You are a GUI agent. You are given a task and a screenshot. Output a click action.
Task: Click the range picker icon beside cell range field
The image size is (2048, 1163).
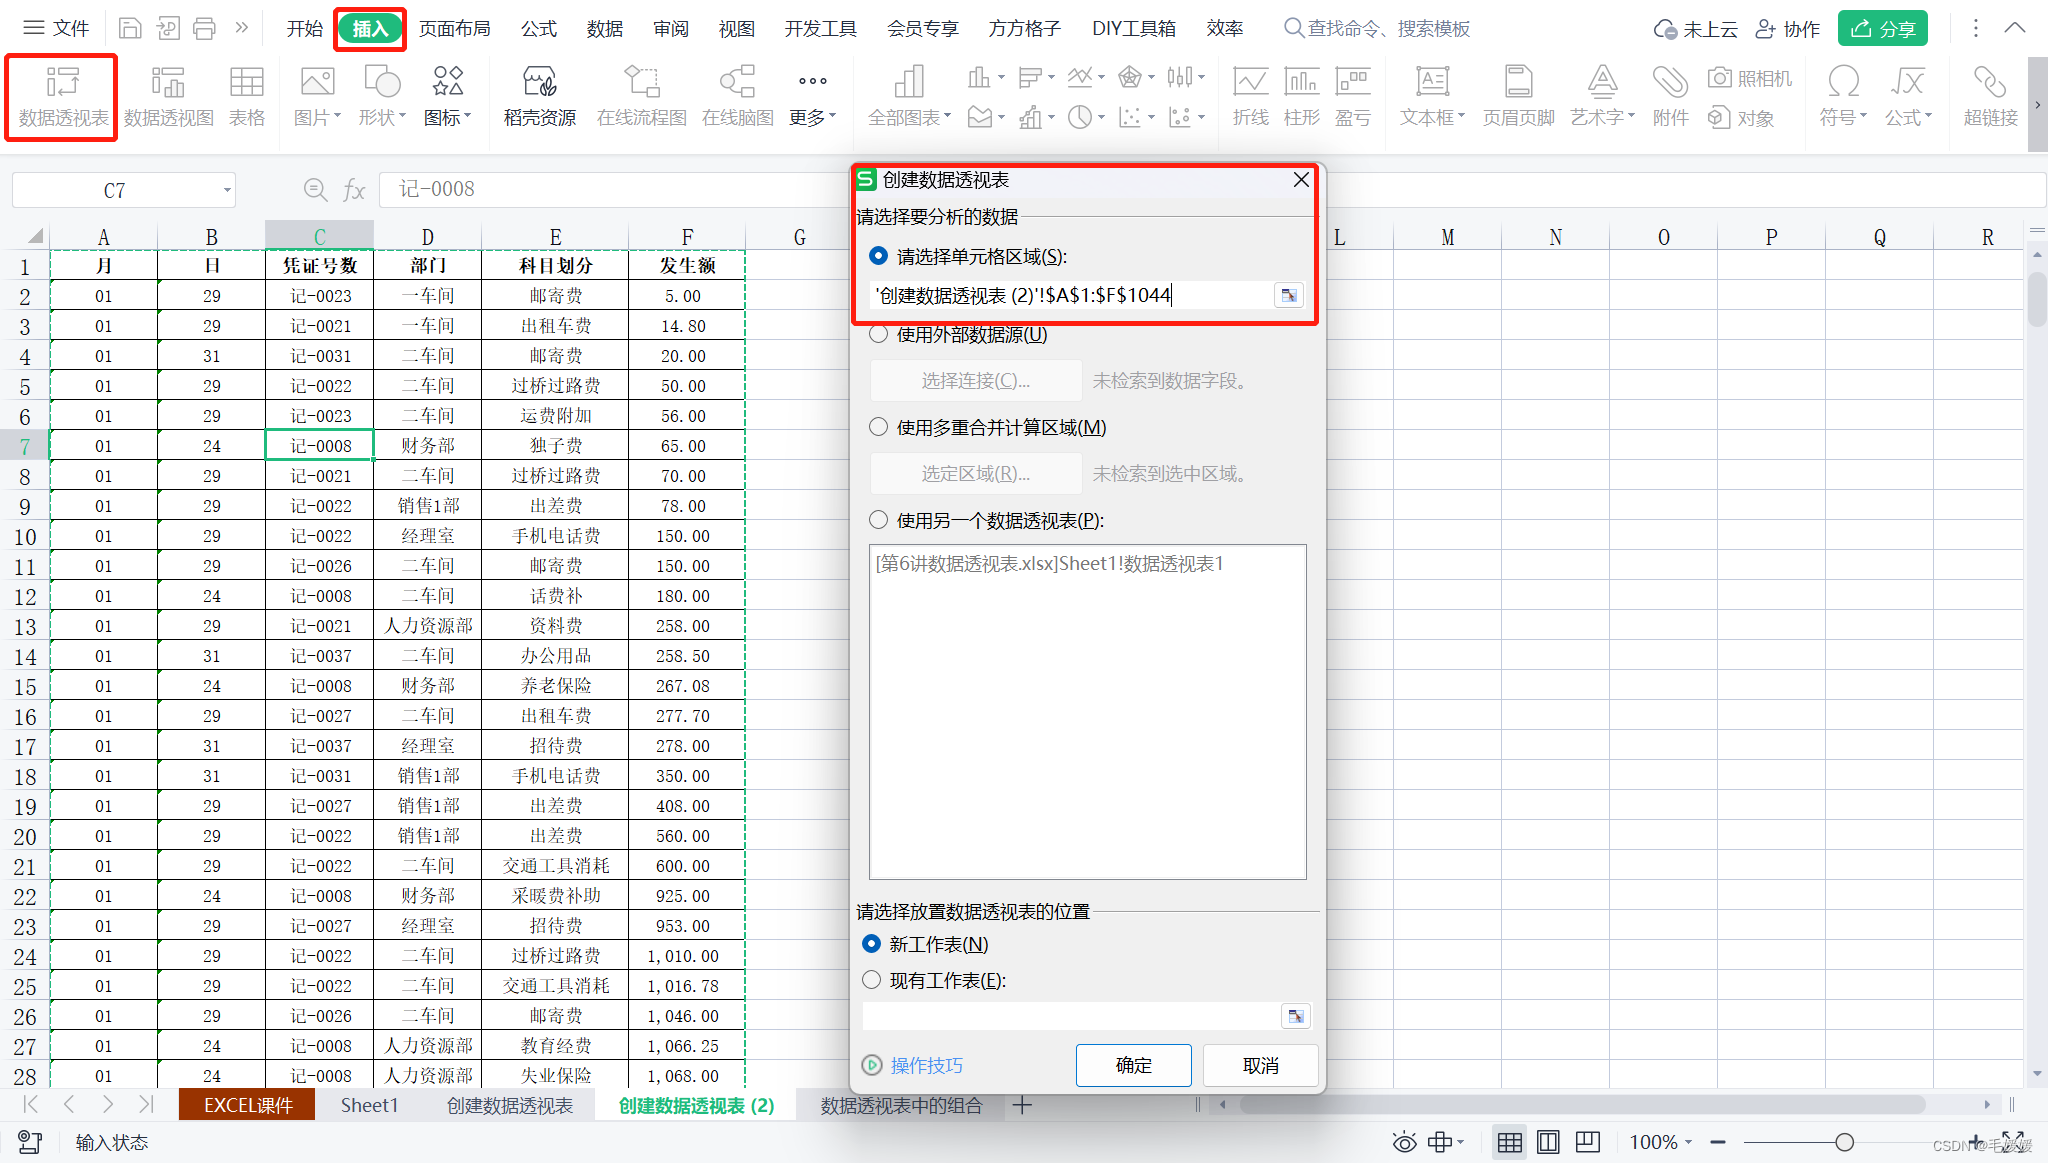click(x=1289, y=295)
